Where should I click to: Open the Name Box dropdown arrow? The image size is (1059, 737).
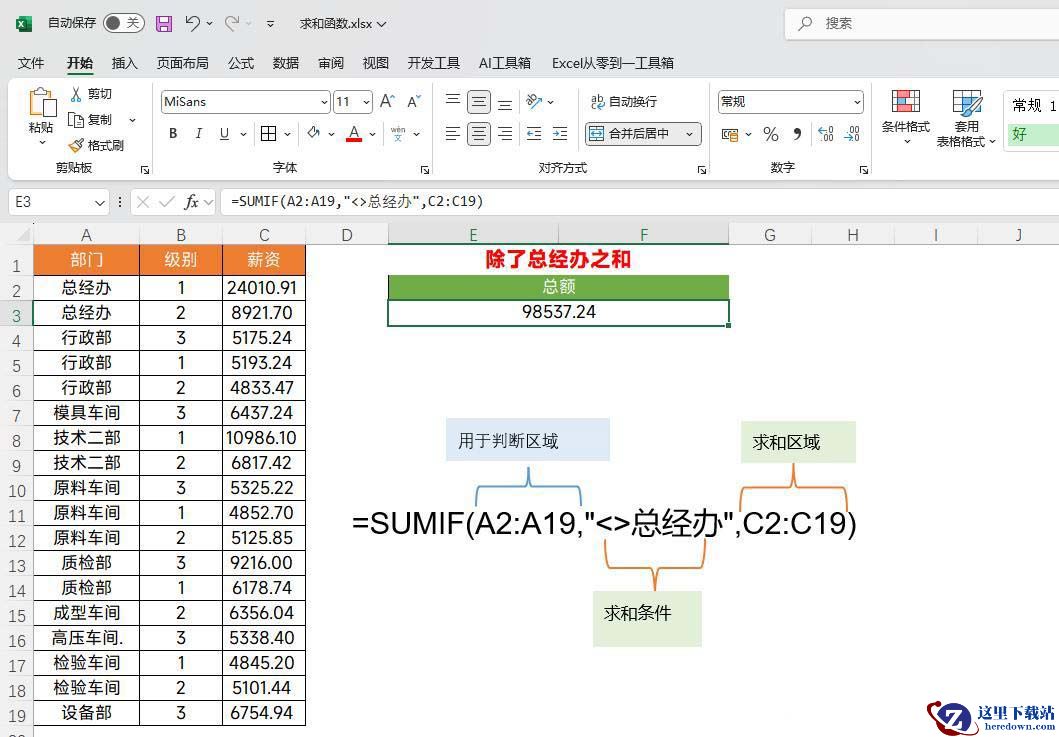point(99,202)
